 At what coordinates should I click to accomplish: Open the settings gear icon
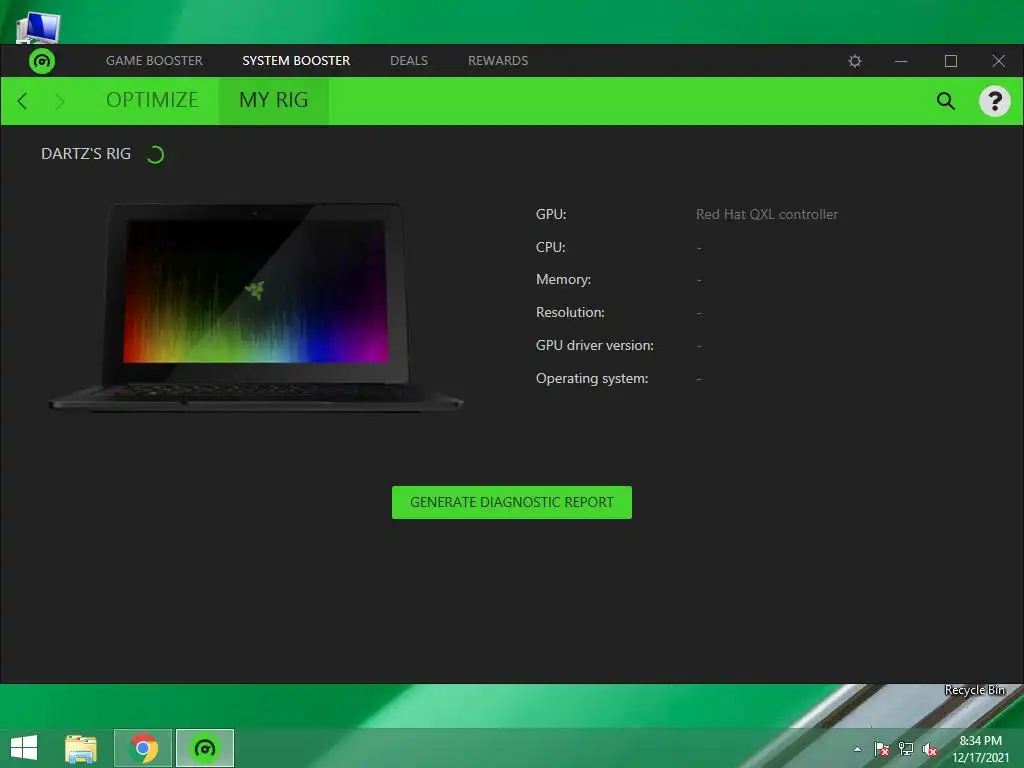pyautogui.click(x=854, y=61)
